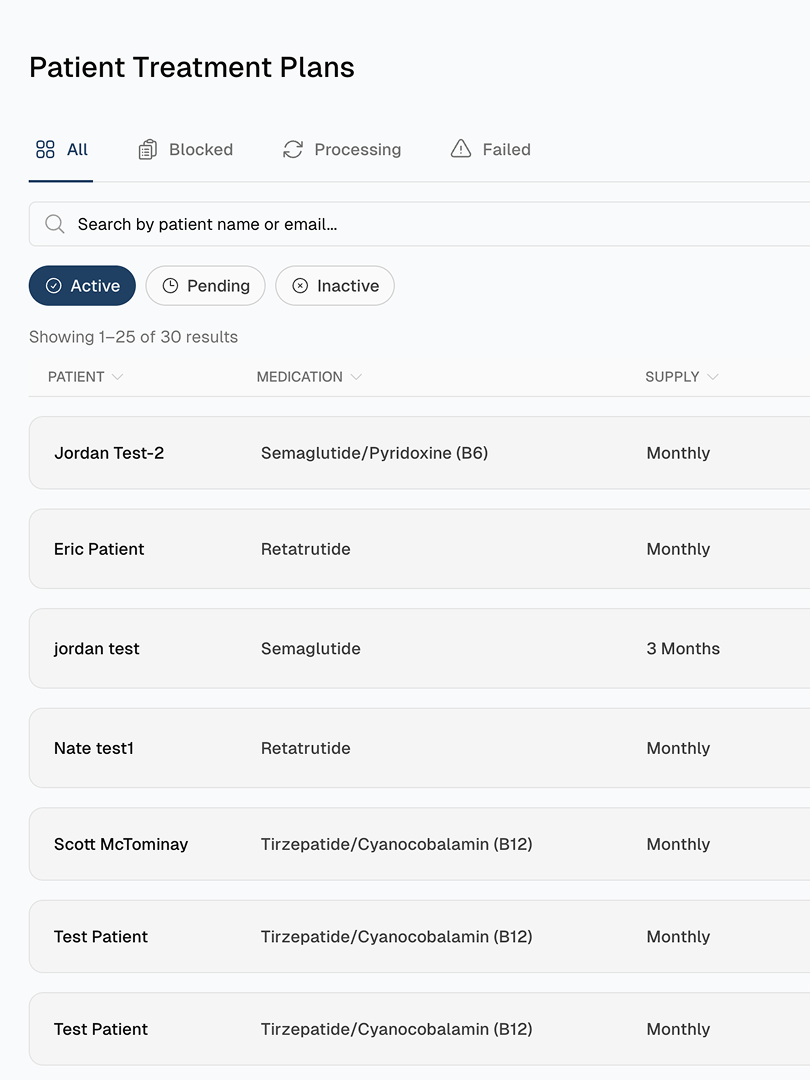Screen dimensions: 810x1080
Task: Click Semaglutide in jordan test row
Action: click(x=311, y=649)
